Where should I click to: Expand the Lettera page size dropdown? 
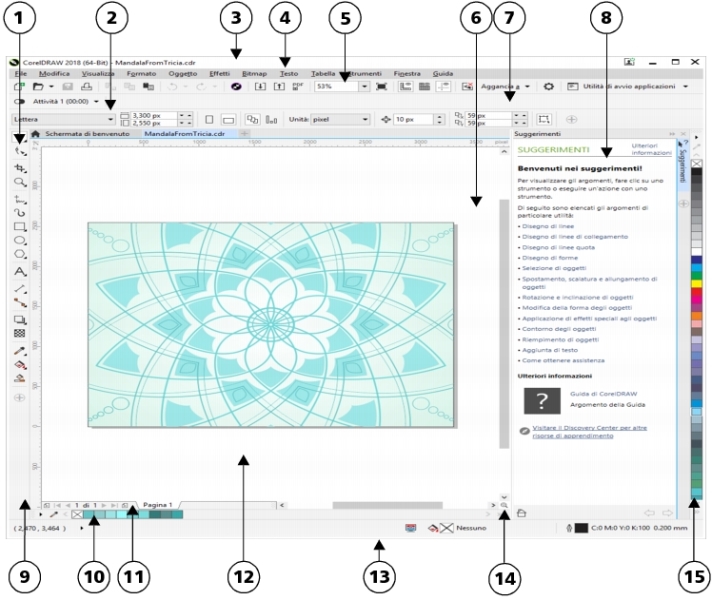(111, 119)
